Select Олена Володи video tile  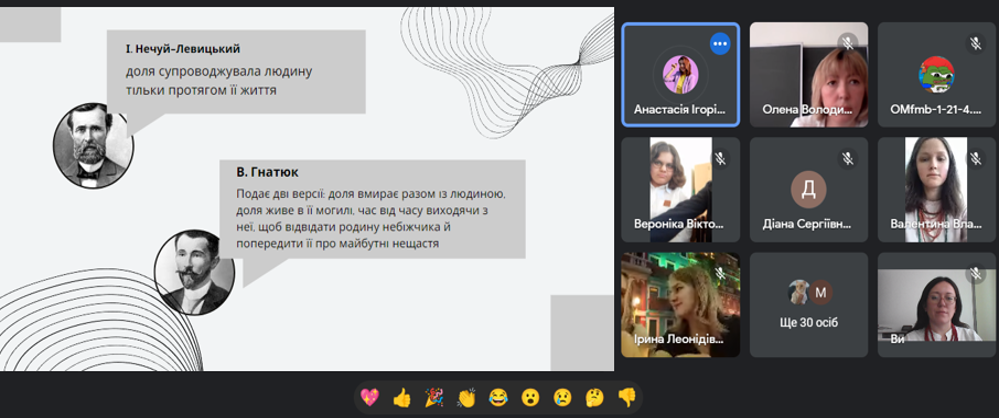pos(809,75)
